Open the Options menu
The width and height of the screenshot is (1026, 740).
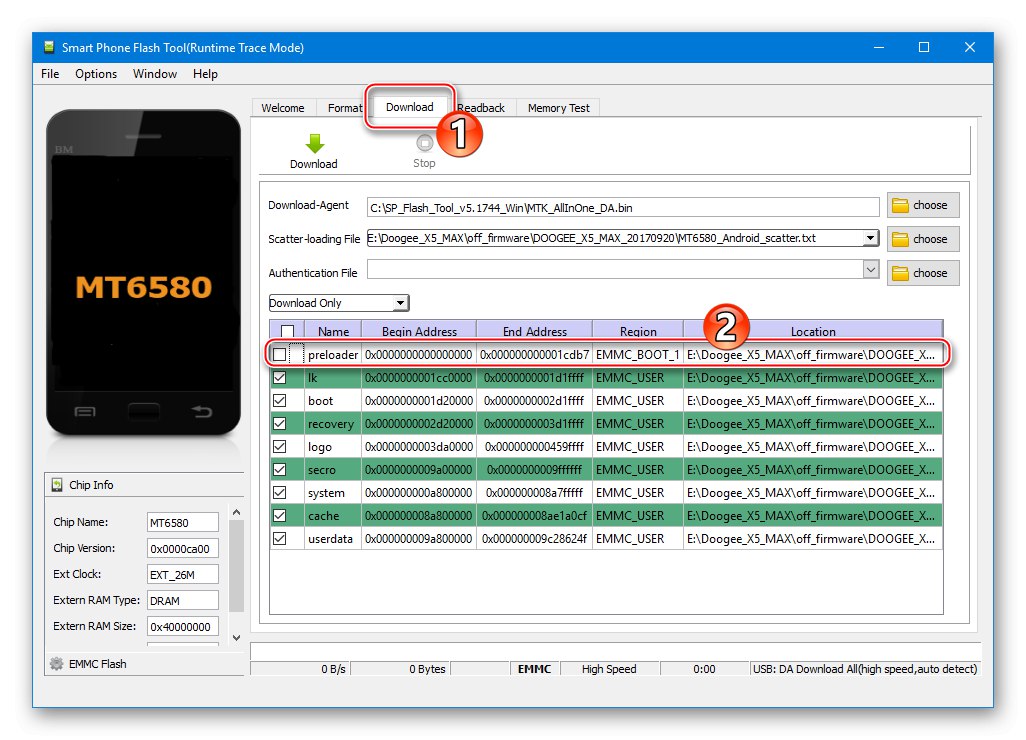[x=95, y=73]
